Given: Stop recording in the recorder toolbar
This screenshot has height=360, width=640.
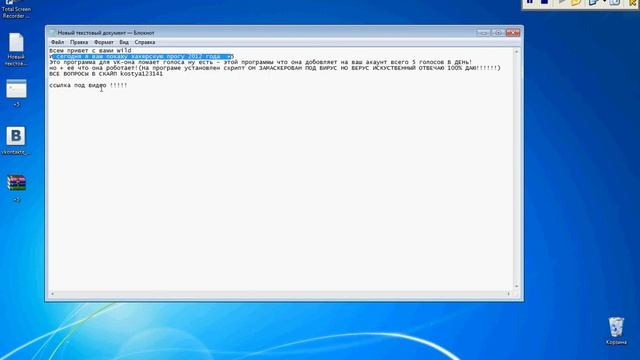Looking at the screenshot, I should point(544,2).
